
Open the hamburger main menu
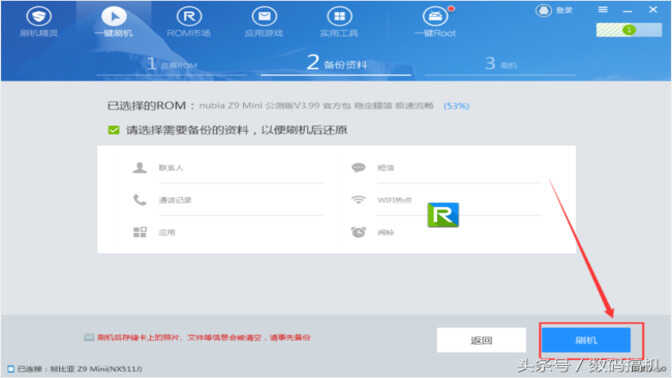pyautogui.click(x=603, y=9)
